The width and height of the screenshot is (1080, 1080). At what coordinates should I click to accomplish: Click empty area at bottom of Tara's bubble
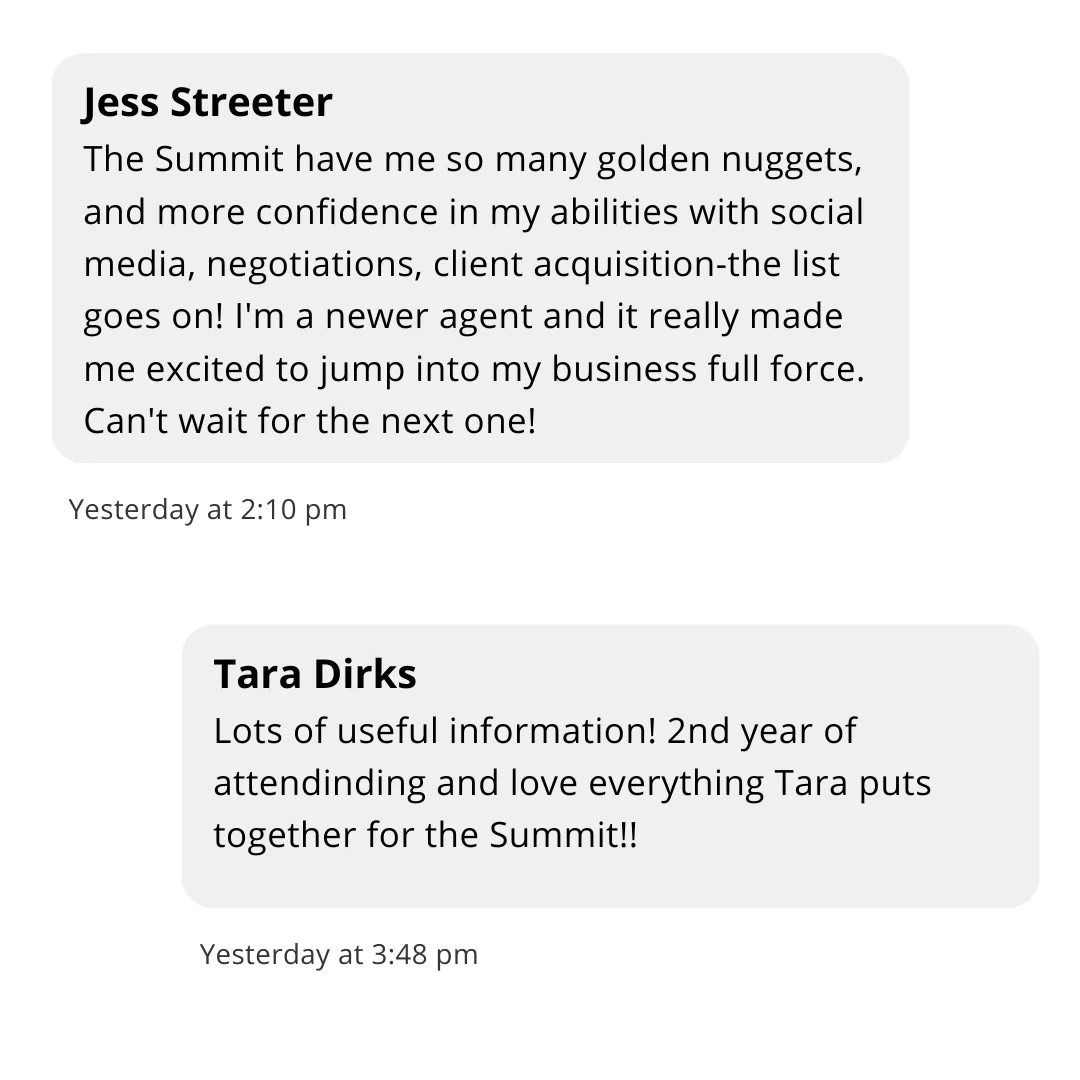click(610, 882)
